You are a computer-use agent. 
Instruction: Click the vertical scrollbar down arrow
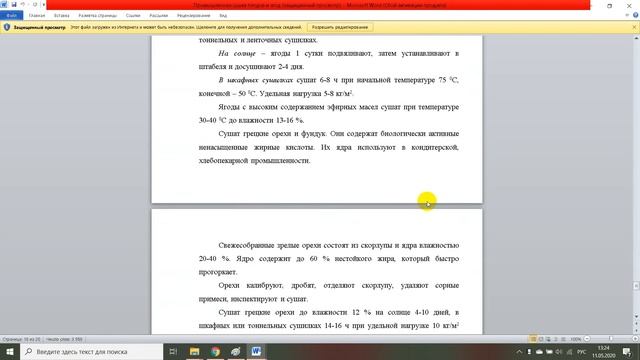pyautogui.click(x=636, y=316)
